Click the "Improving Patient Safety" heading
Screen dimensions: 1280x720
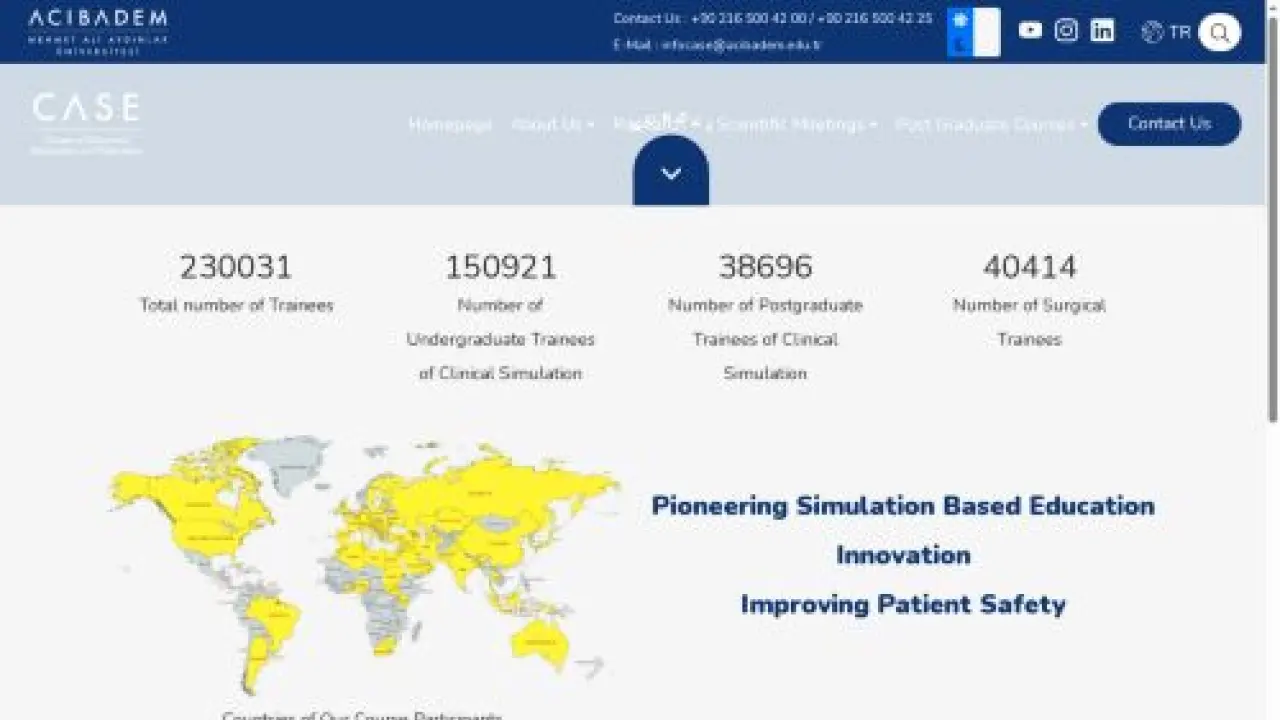[x=903, y=604]
